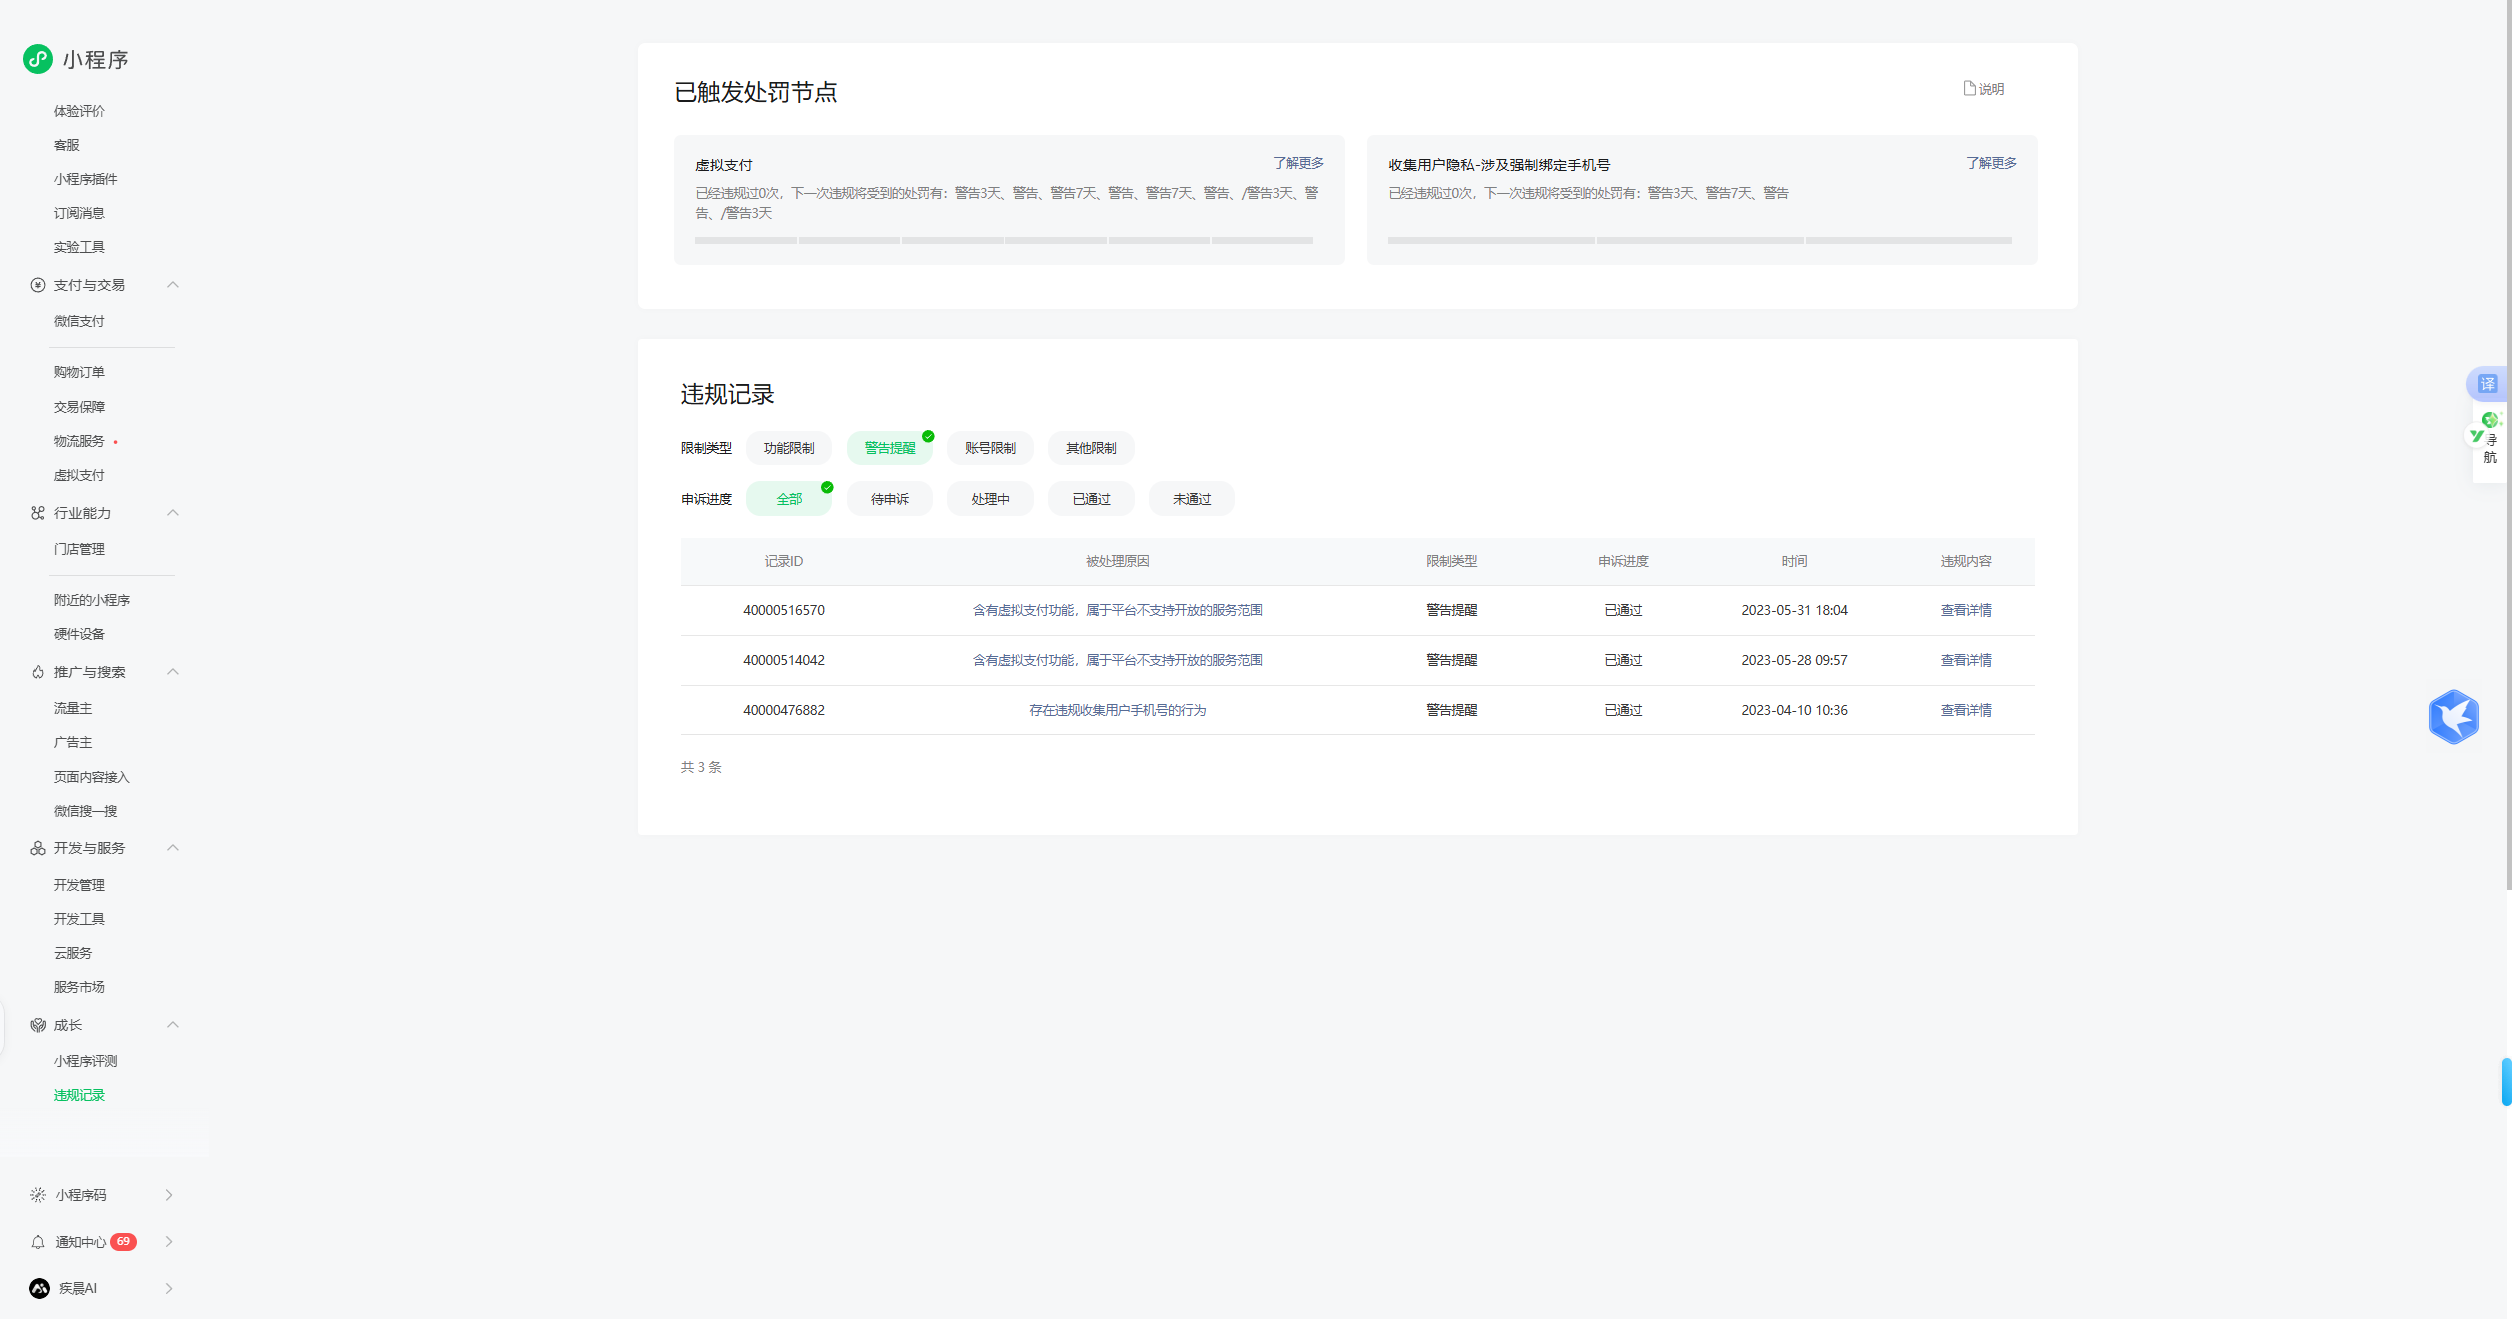Select the 待申诉 appeal progress filter

(889, 499)
